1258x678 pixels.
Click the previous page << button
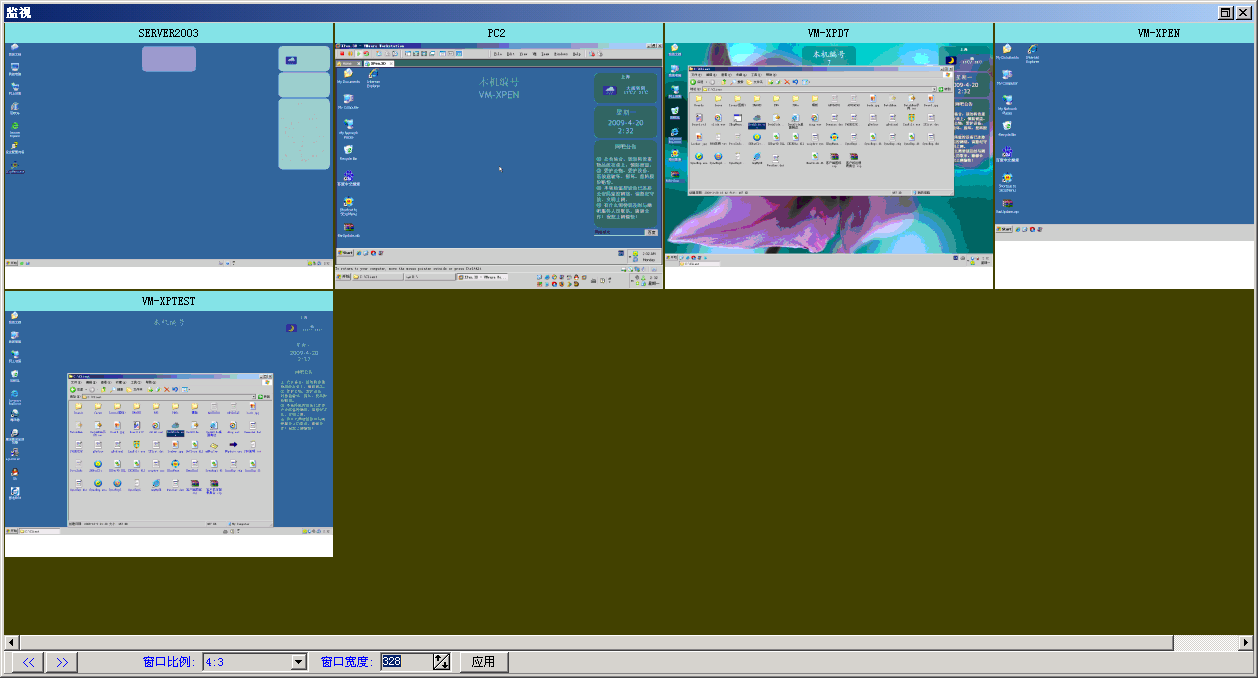28,662
